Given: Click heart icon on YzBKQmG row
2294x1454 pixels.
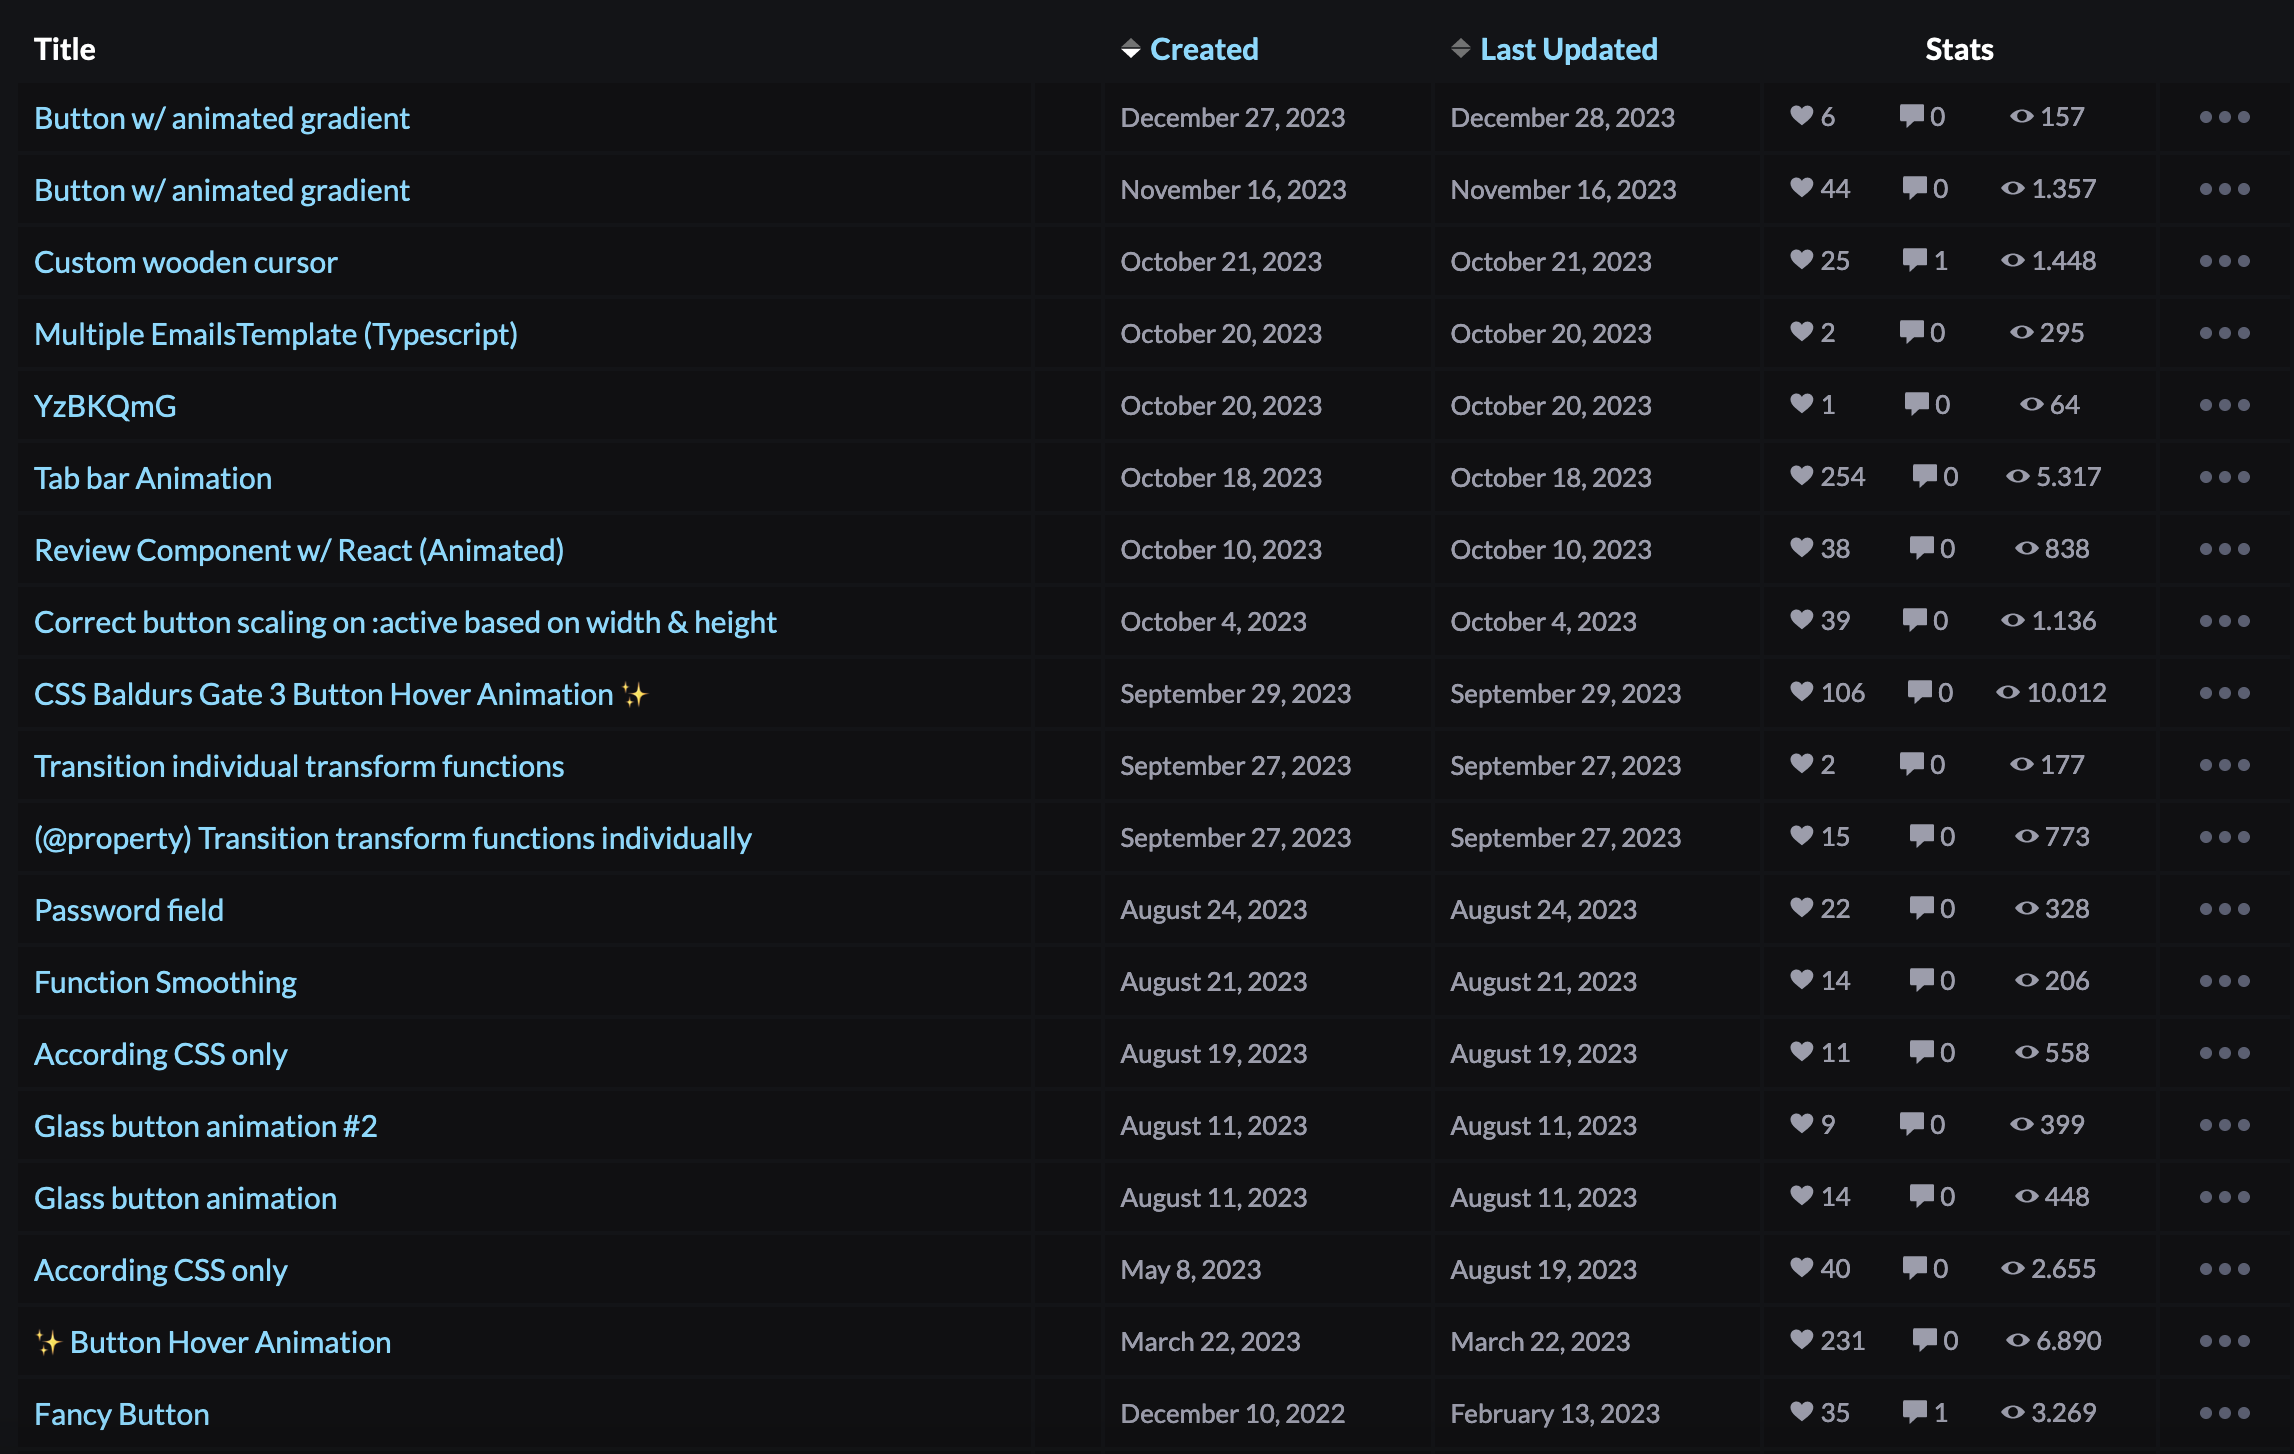Looking at the screenshot, I should [1801, 404].
